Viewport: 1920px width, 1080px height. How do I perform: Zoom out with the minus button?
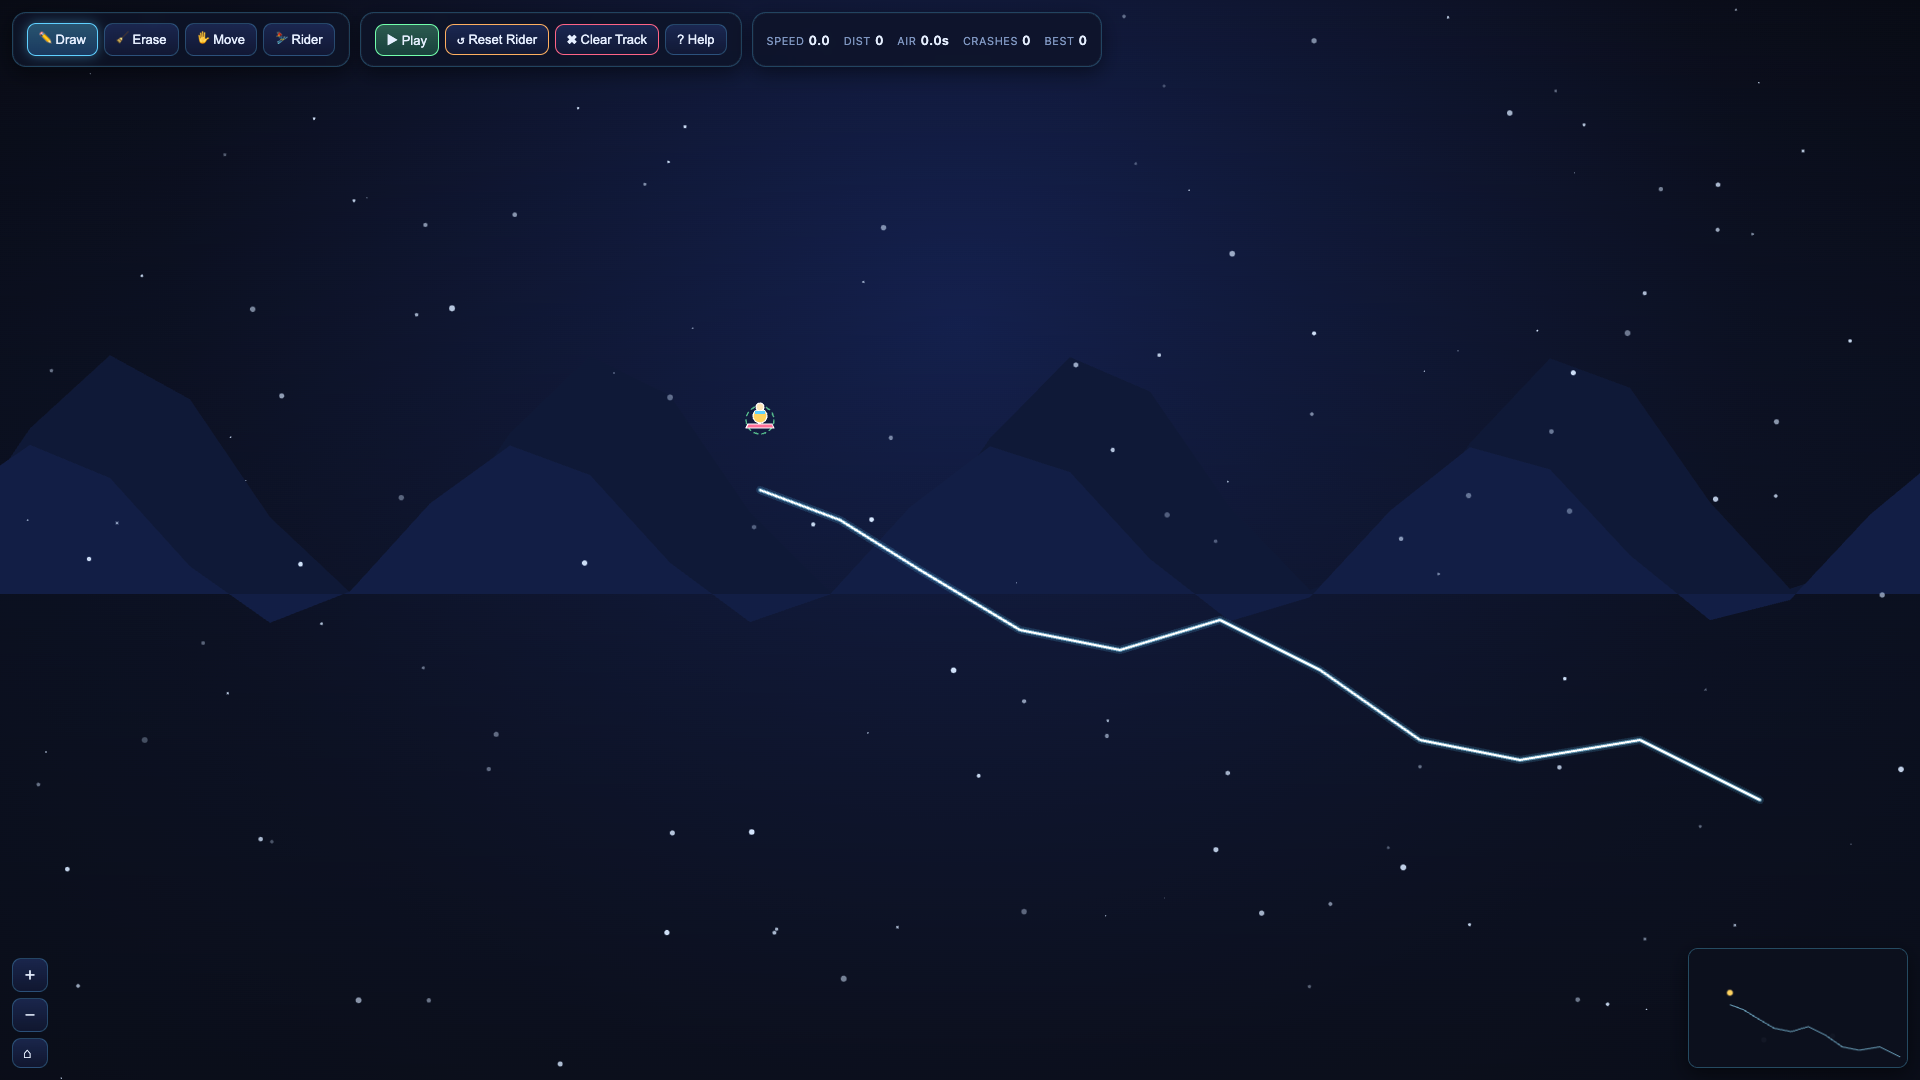point(30,1015)
